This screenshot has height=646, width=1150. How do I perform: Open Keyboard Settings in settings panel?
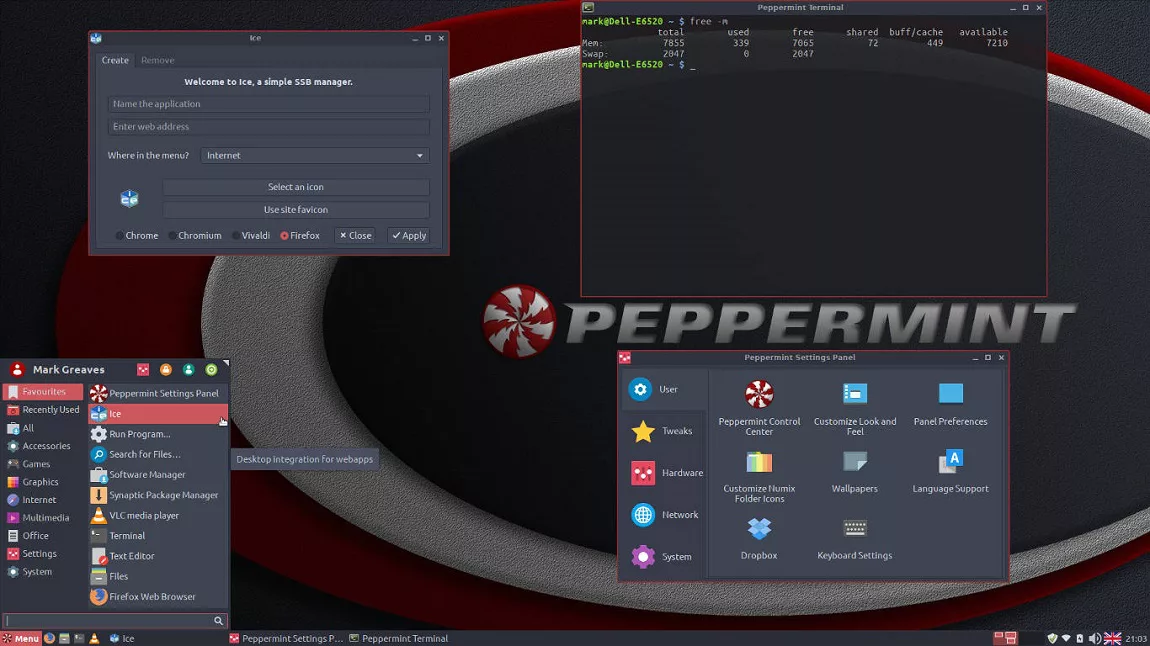pos(854,538)
